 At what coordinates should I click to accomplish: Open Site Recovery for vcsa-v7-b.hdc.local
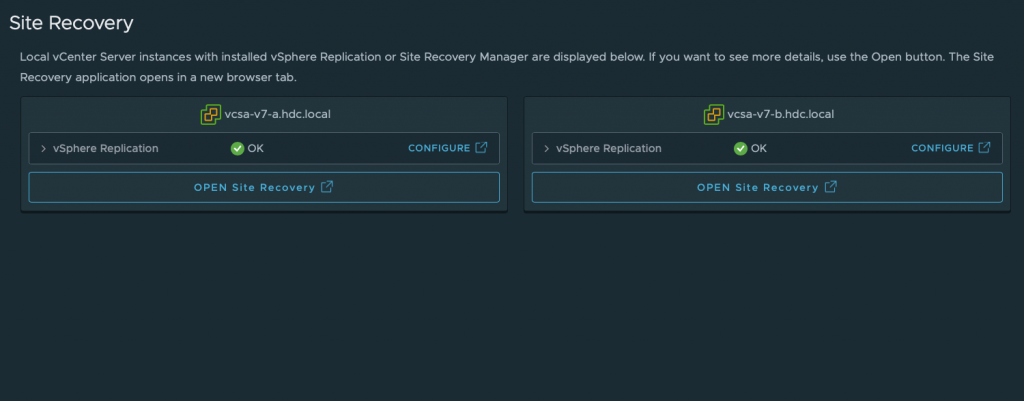(767, 187)
